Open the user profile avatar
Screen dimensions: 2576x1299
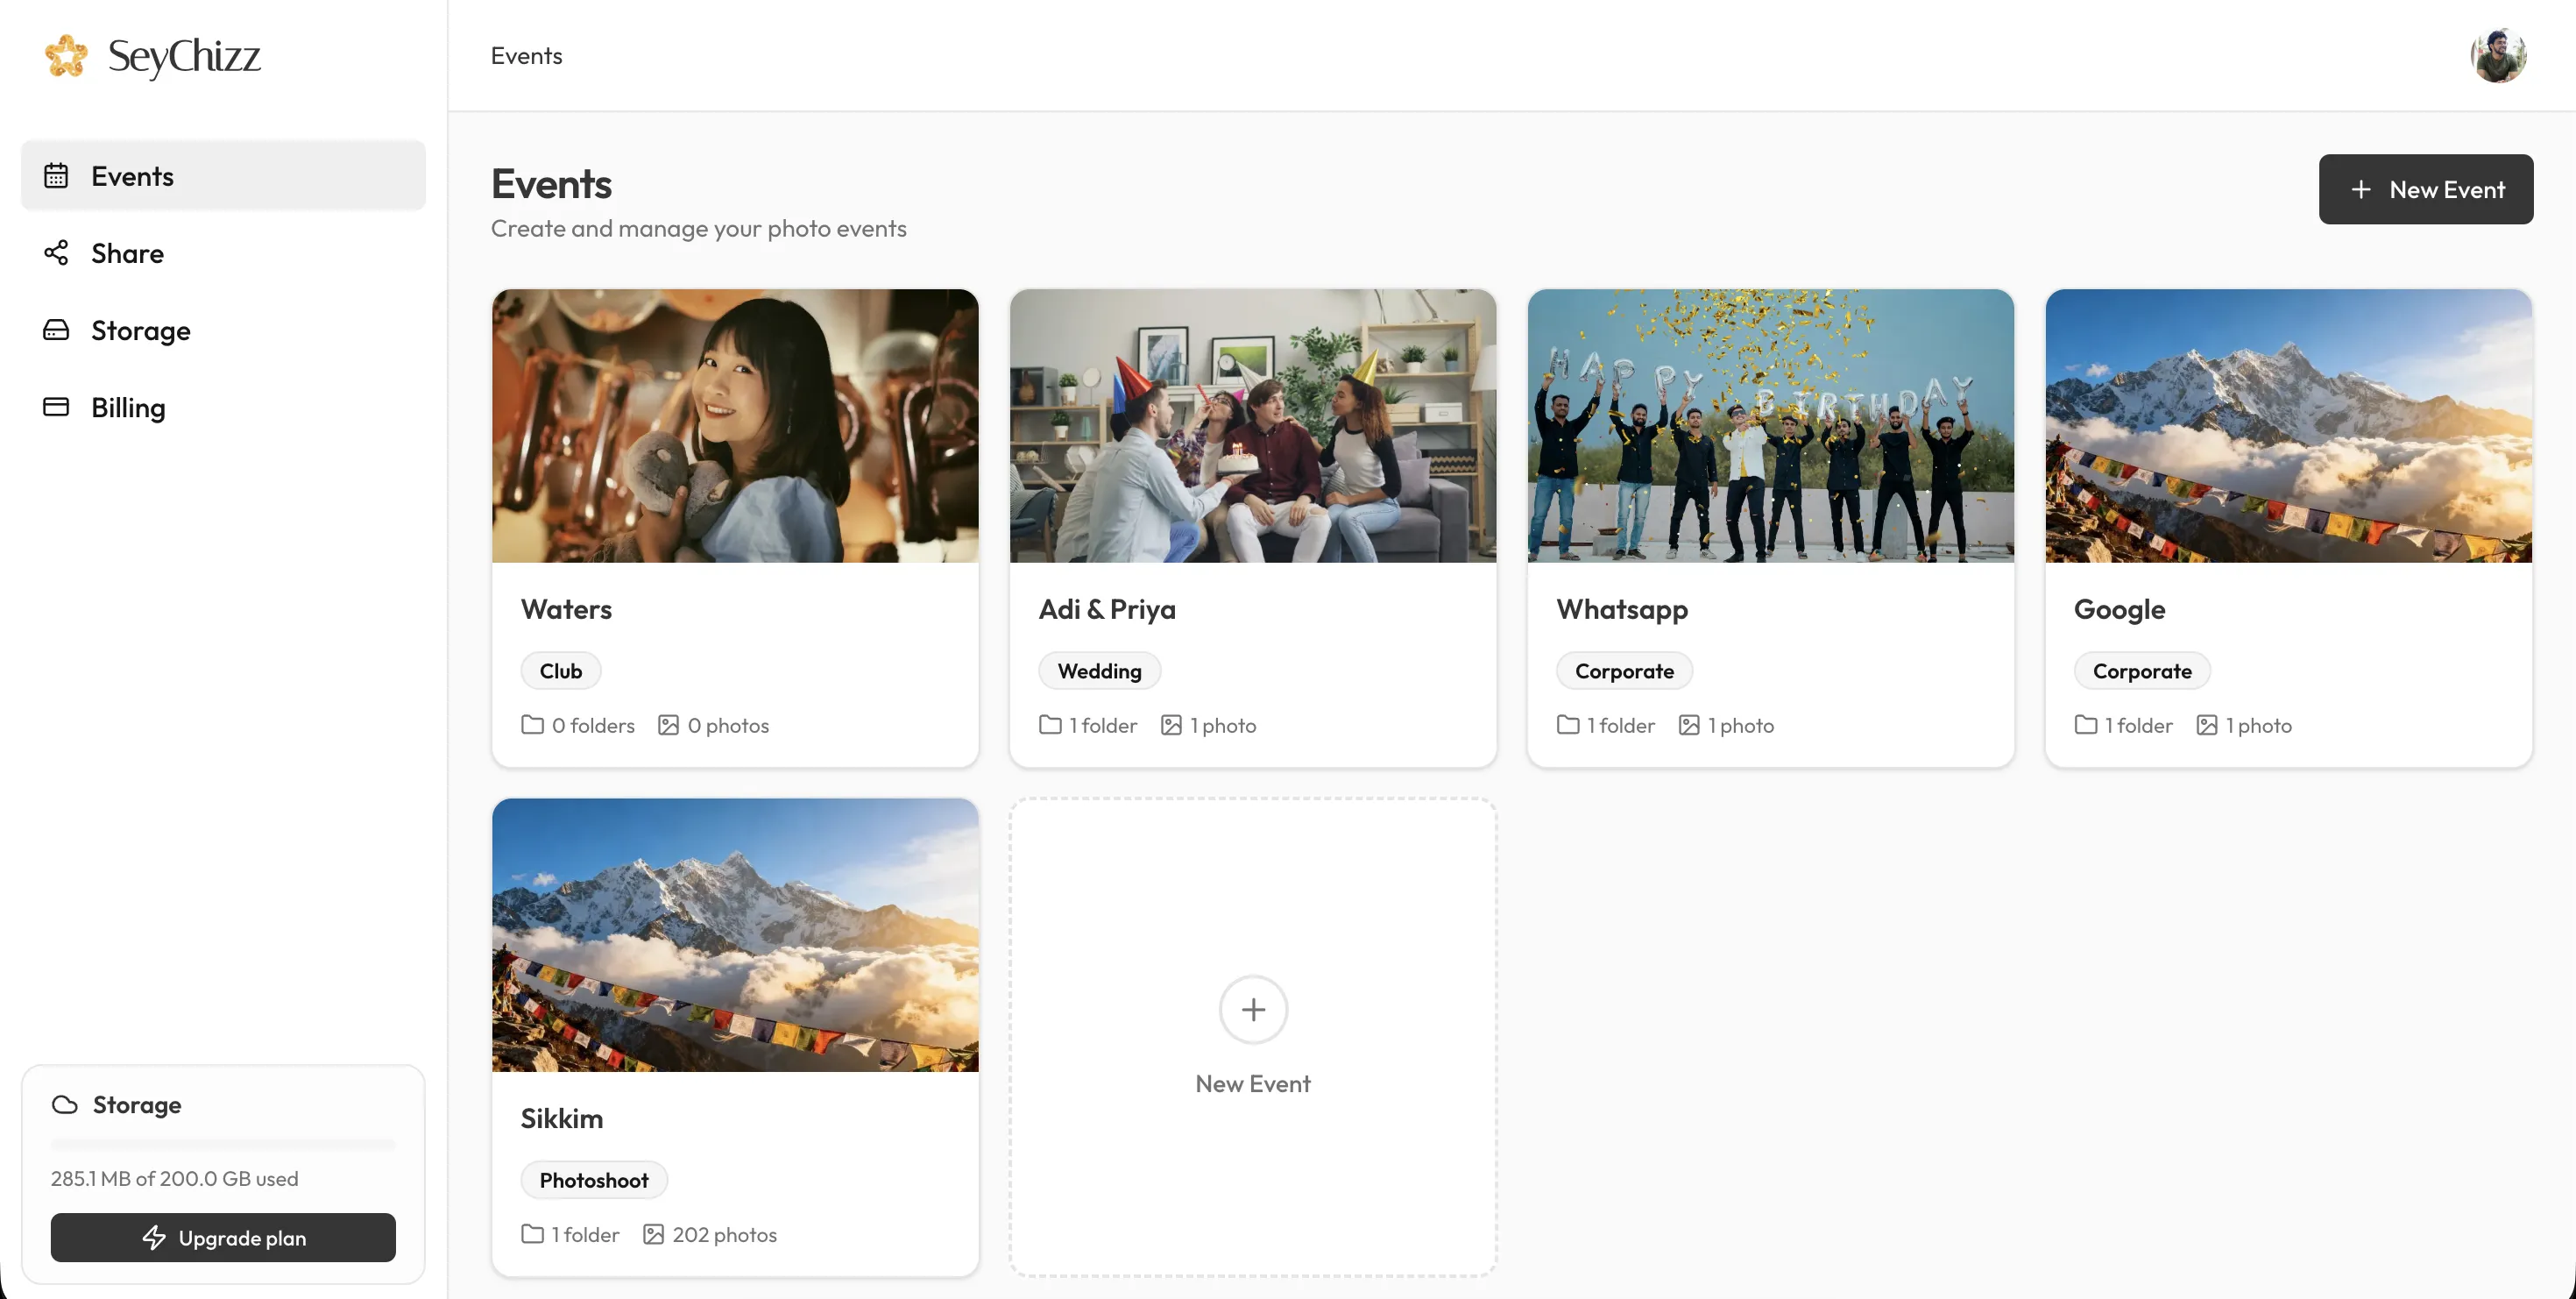(2497, 56)
